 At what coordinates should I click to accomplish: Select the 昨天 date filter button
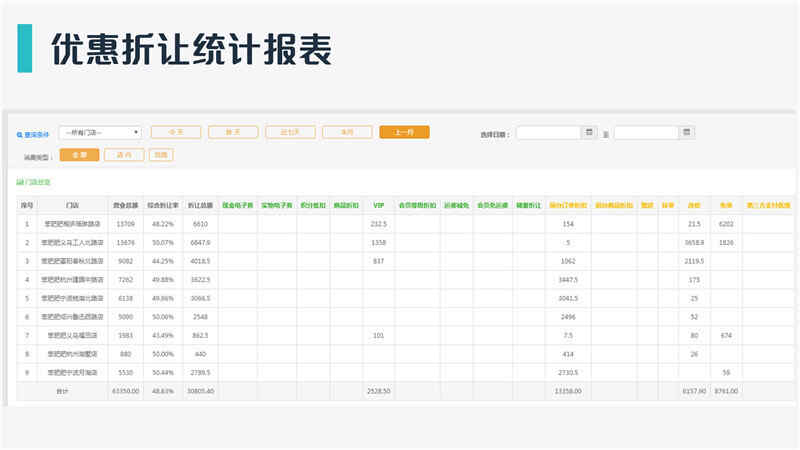(233, 132)
